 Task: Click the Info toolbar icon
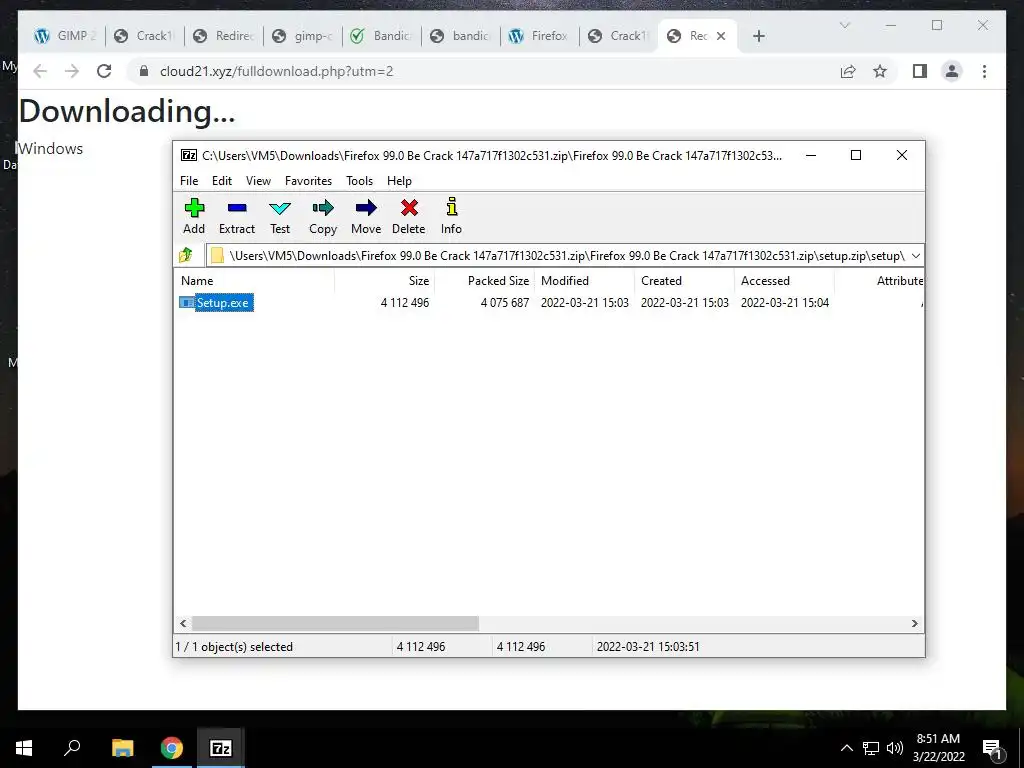[x=451, y=216]
